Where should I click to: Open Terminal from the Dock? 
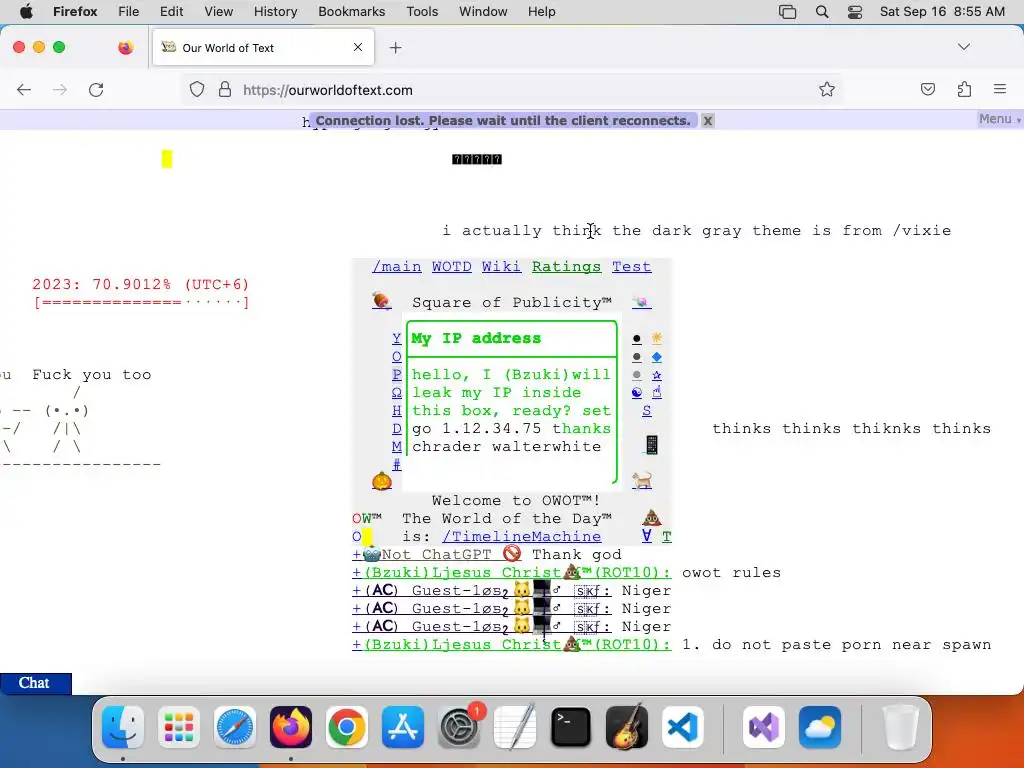tap(571, 727)
